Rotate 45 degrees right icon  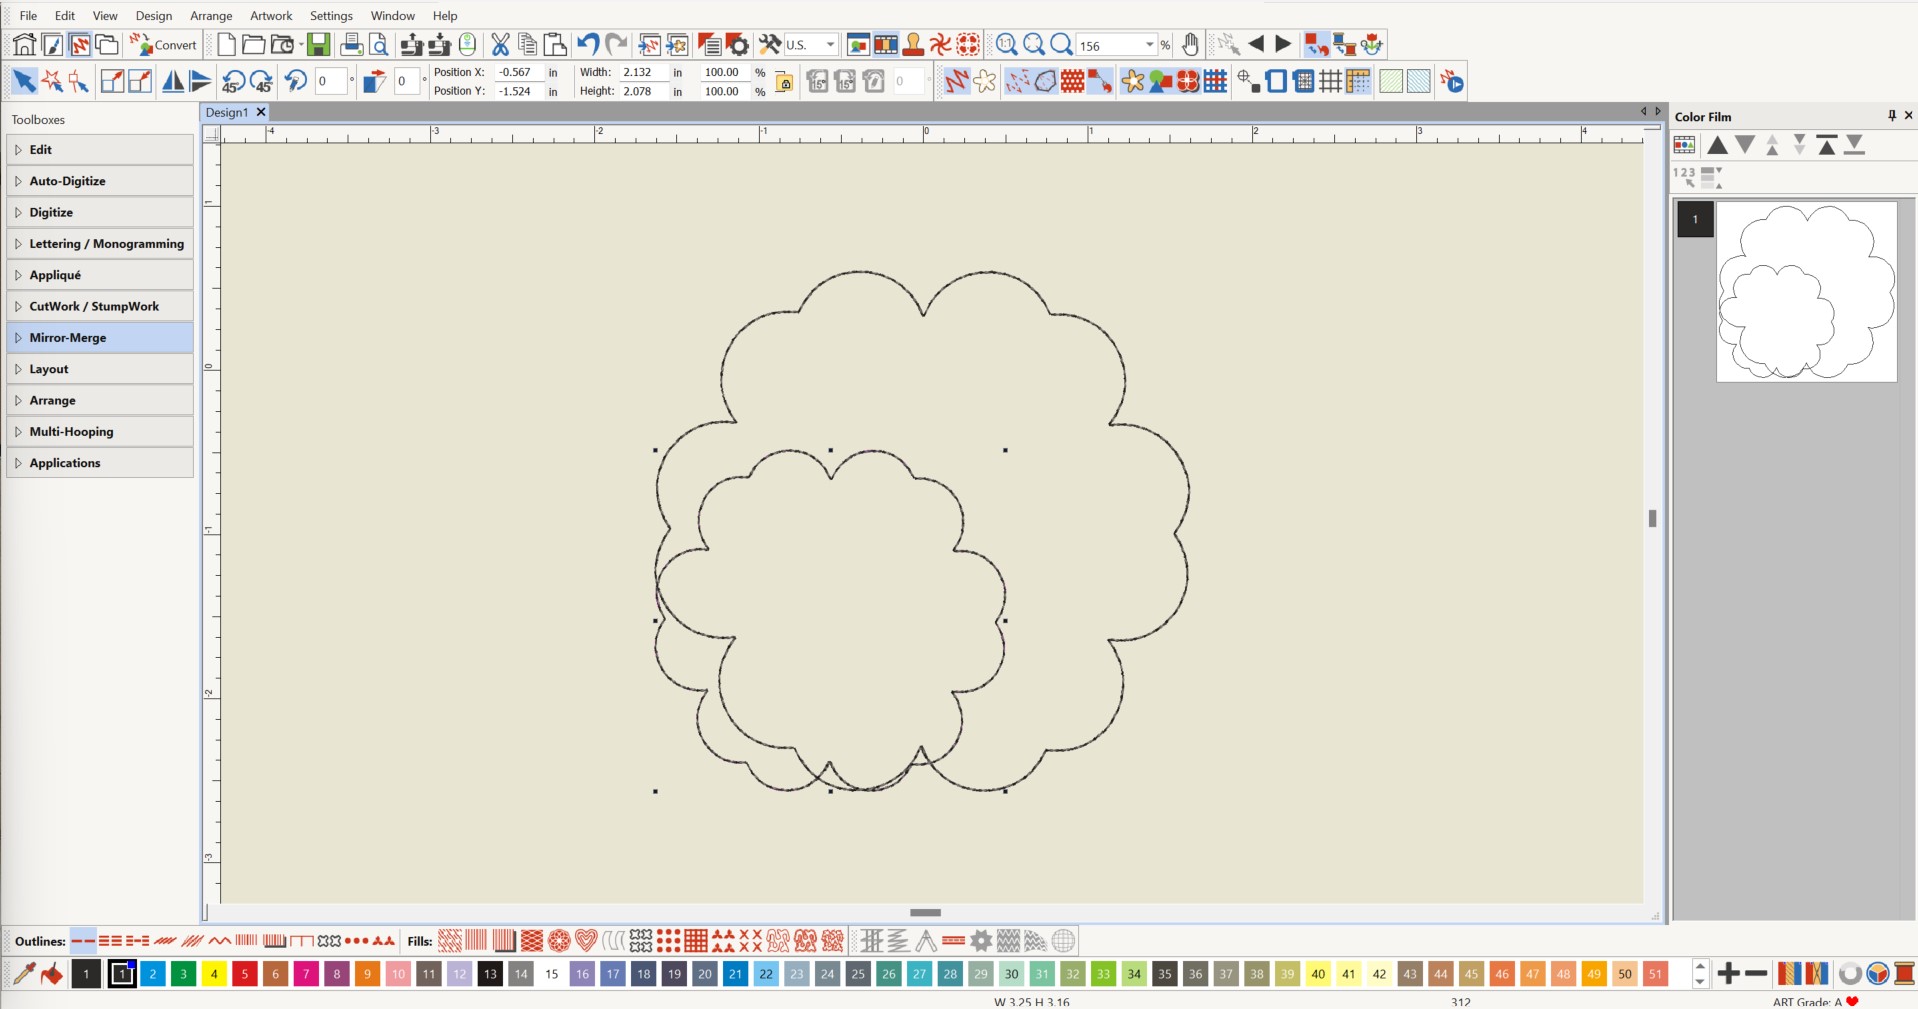[262, 81]
